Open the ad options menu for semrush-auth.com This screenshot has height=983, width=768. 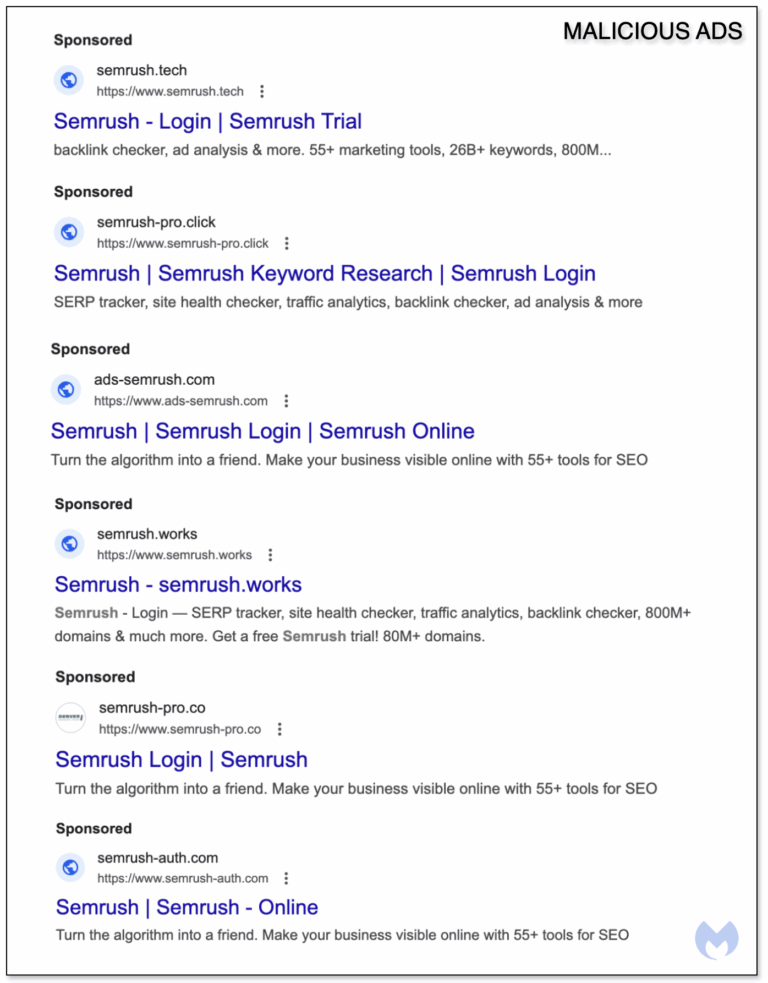(286, 877)
